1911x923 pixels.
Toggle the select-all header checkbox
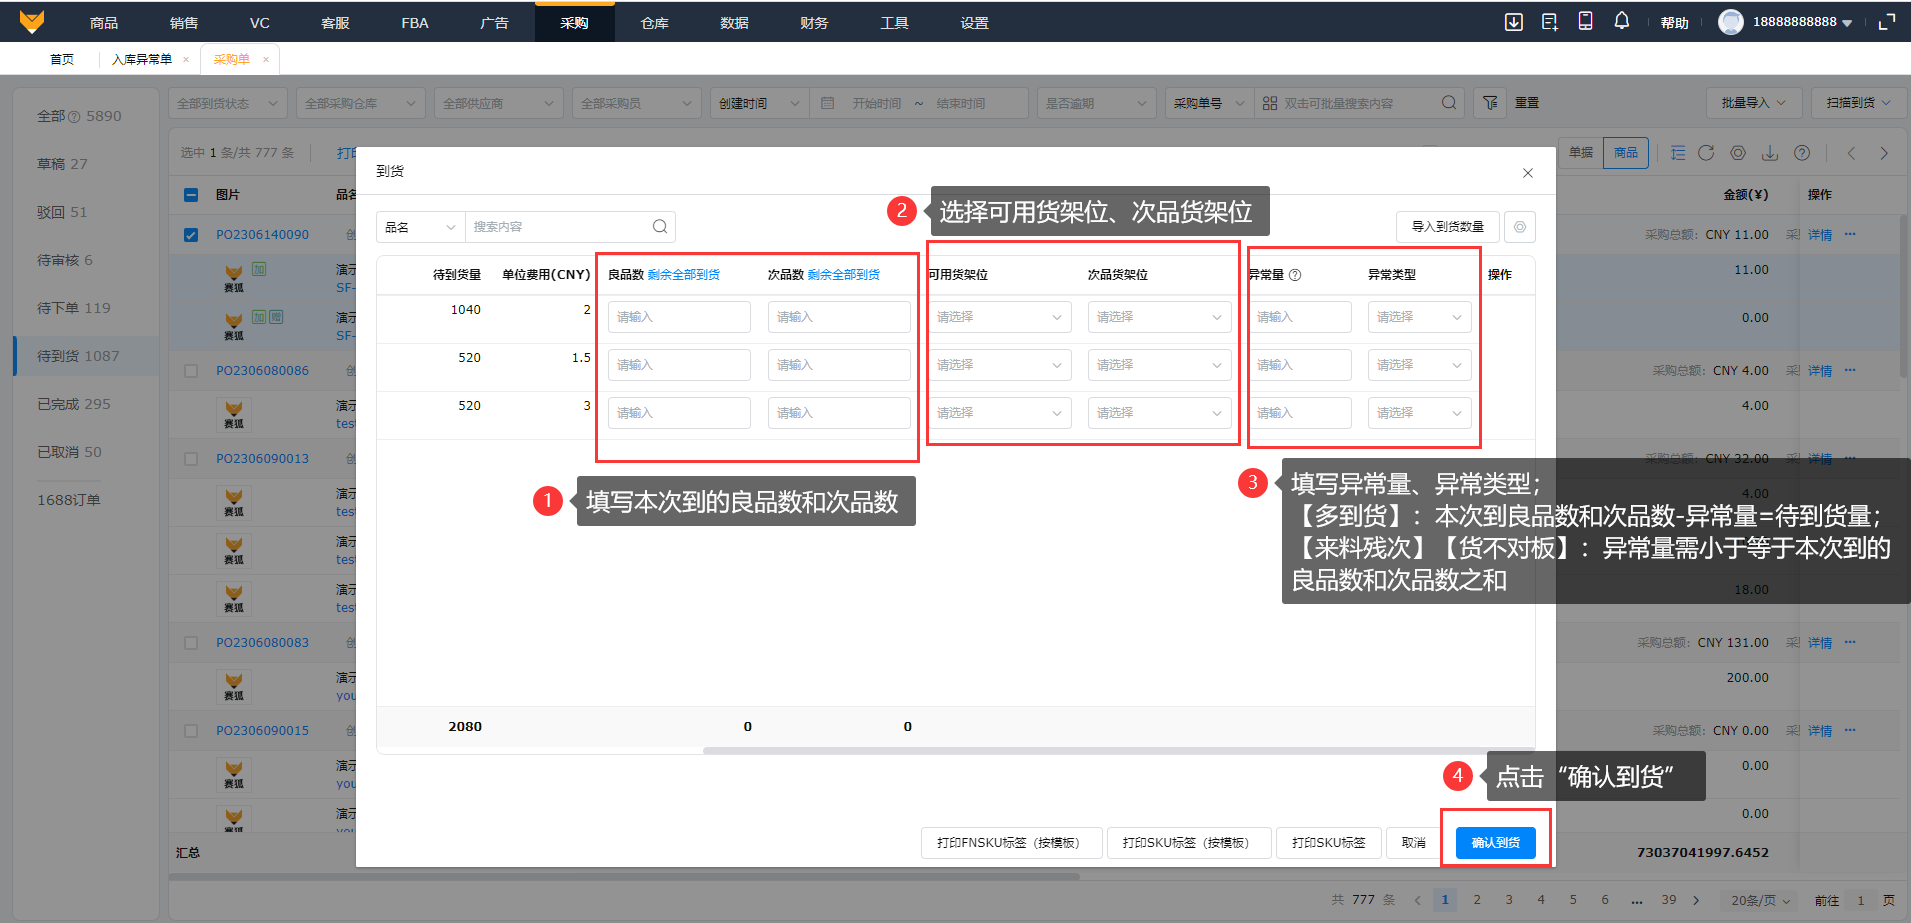(191, 195)
